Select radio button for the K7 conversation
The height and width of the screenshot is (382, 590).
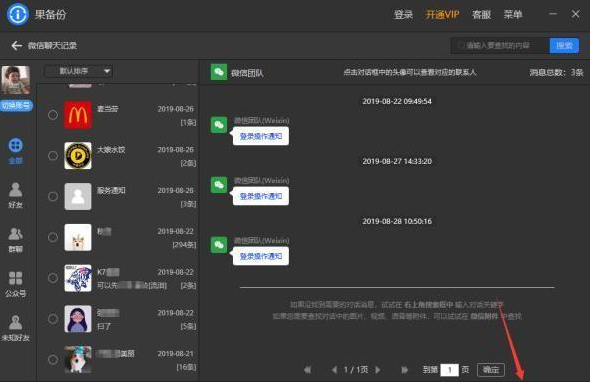pyautogui.click(x=53, y=278)
